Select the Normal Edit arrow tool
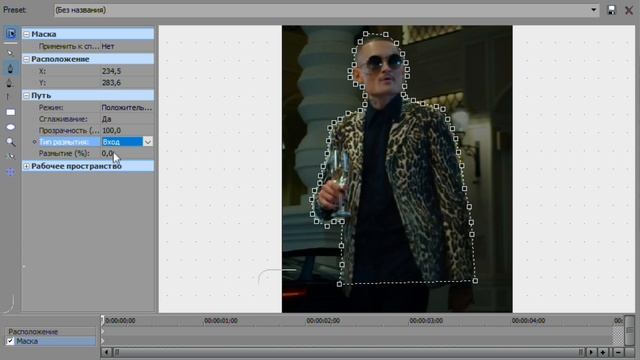Image resolution: width=640 pixels, height=360 pixels. point(11,53)
